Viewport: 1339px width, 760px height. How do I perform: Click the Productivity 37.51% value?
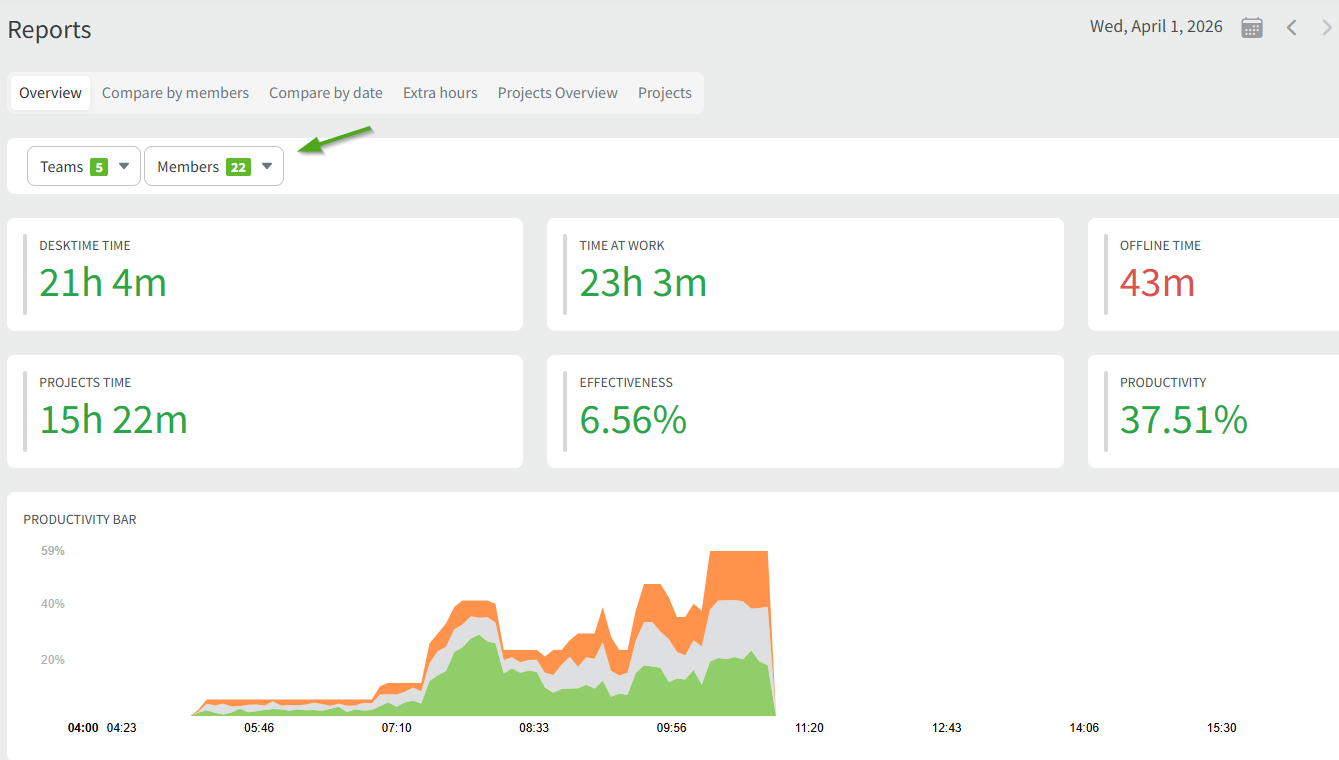coord(1183,420)
